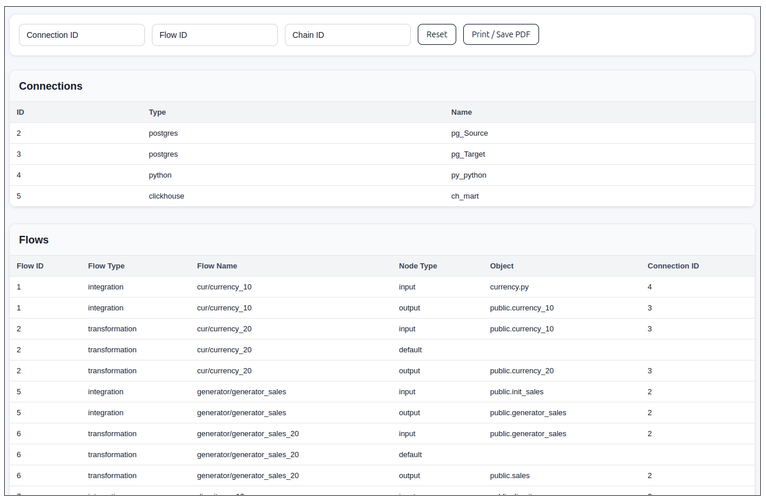Viewport: 766px width, 502px height.
Task: Click ID 4 in the py_python row
Action: pyautogui.click(x=19, y=175)
